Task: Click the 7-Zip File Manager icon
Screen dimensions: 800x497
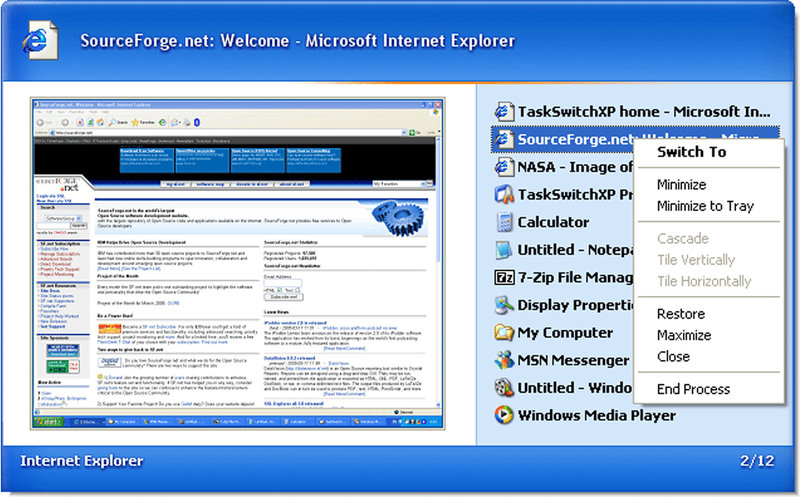Action: (504, 277)
